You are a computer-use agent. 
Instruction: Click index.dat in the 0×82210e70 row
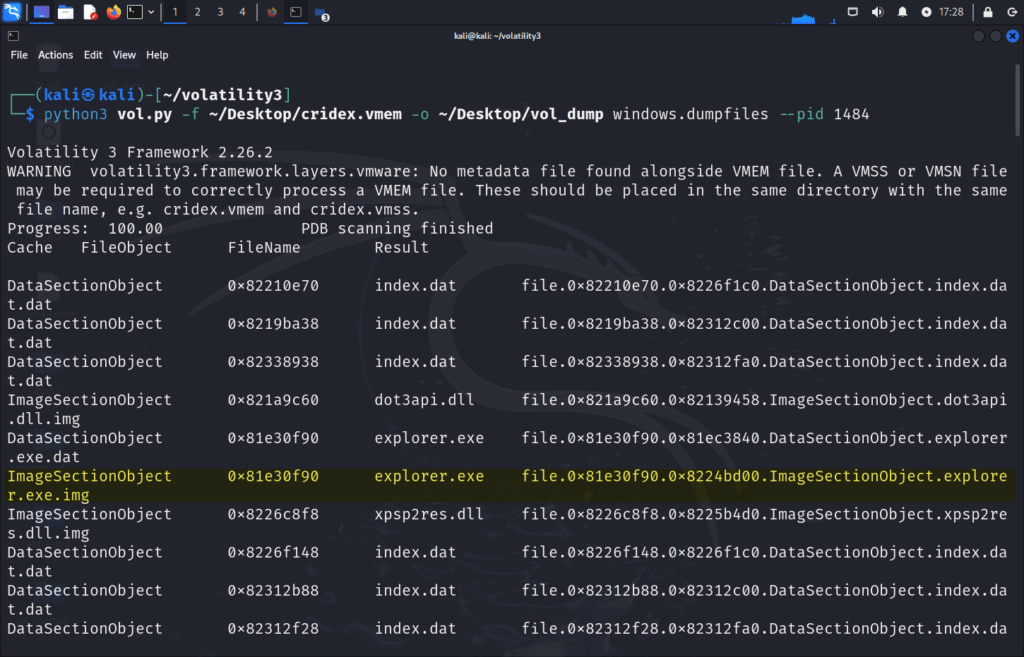[415, 285]
